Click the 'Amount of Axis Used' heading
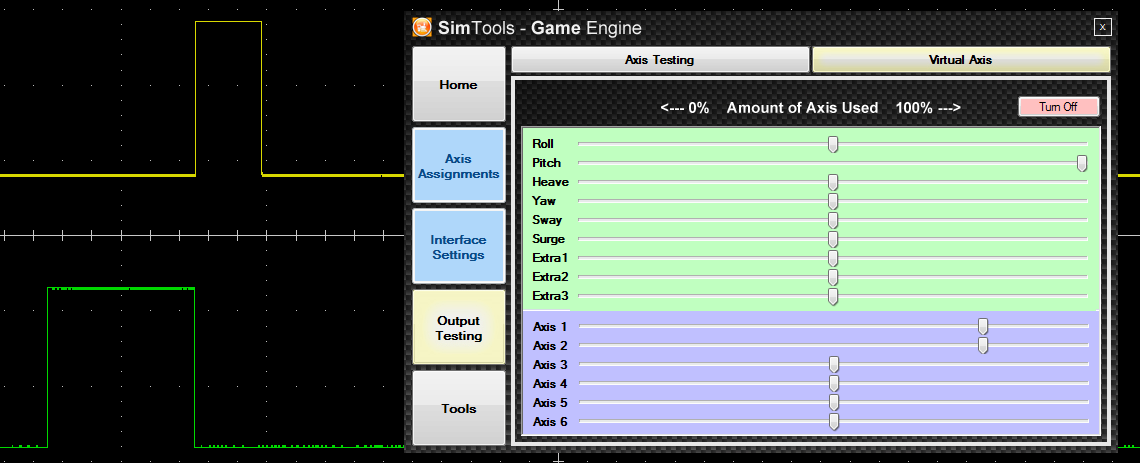1140x463 pixels. (x=803, y=108)
